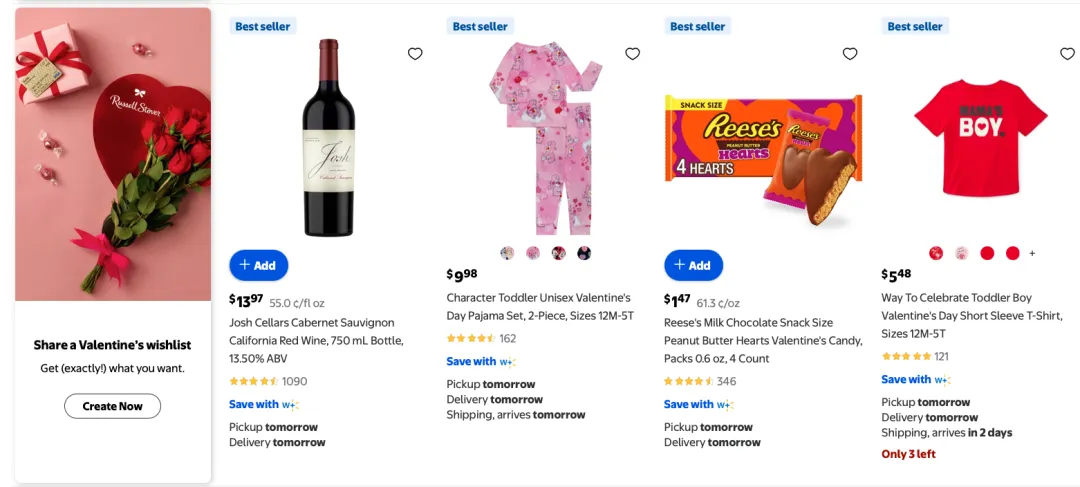Select third solid red T-shirt swatch
Viewport: 1080px width, 487px height.
point(987,253)
